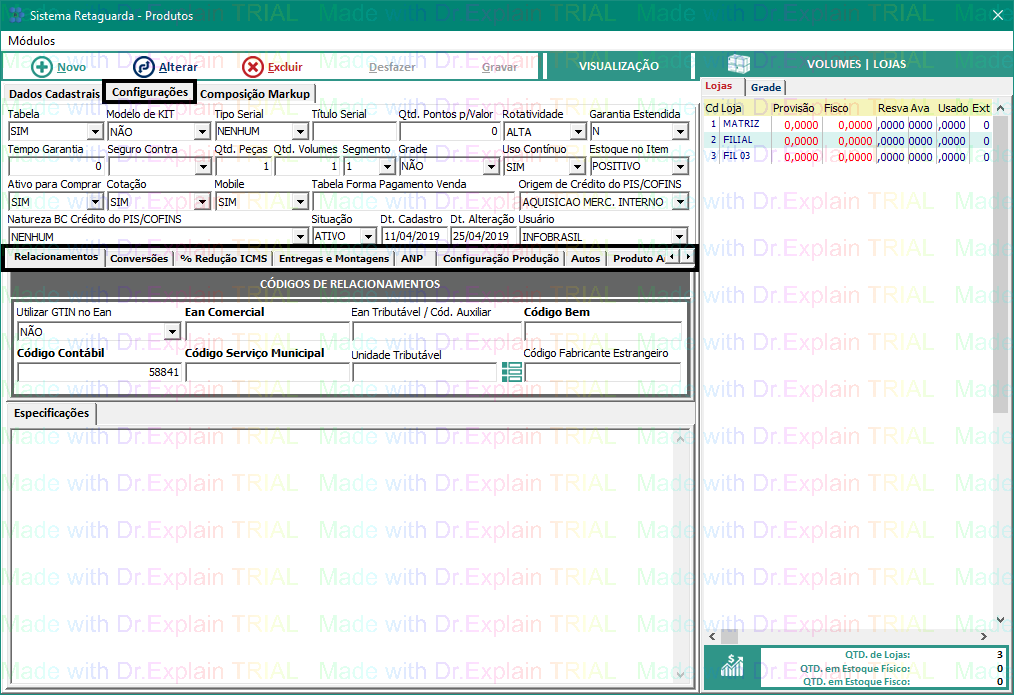Click the Novo plus icon
Viewport: 1014px width, 695px height.
[42, 67]
